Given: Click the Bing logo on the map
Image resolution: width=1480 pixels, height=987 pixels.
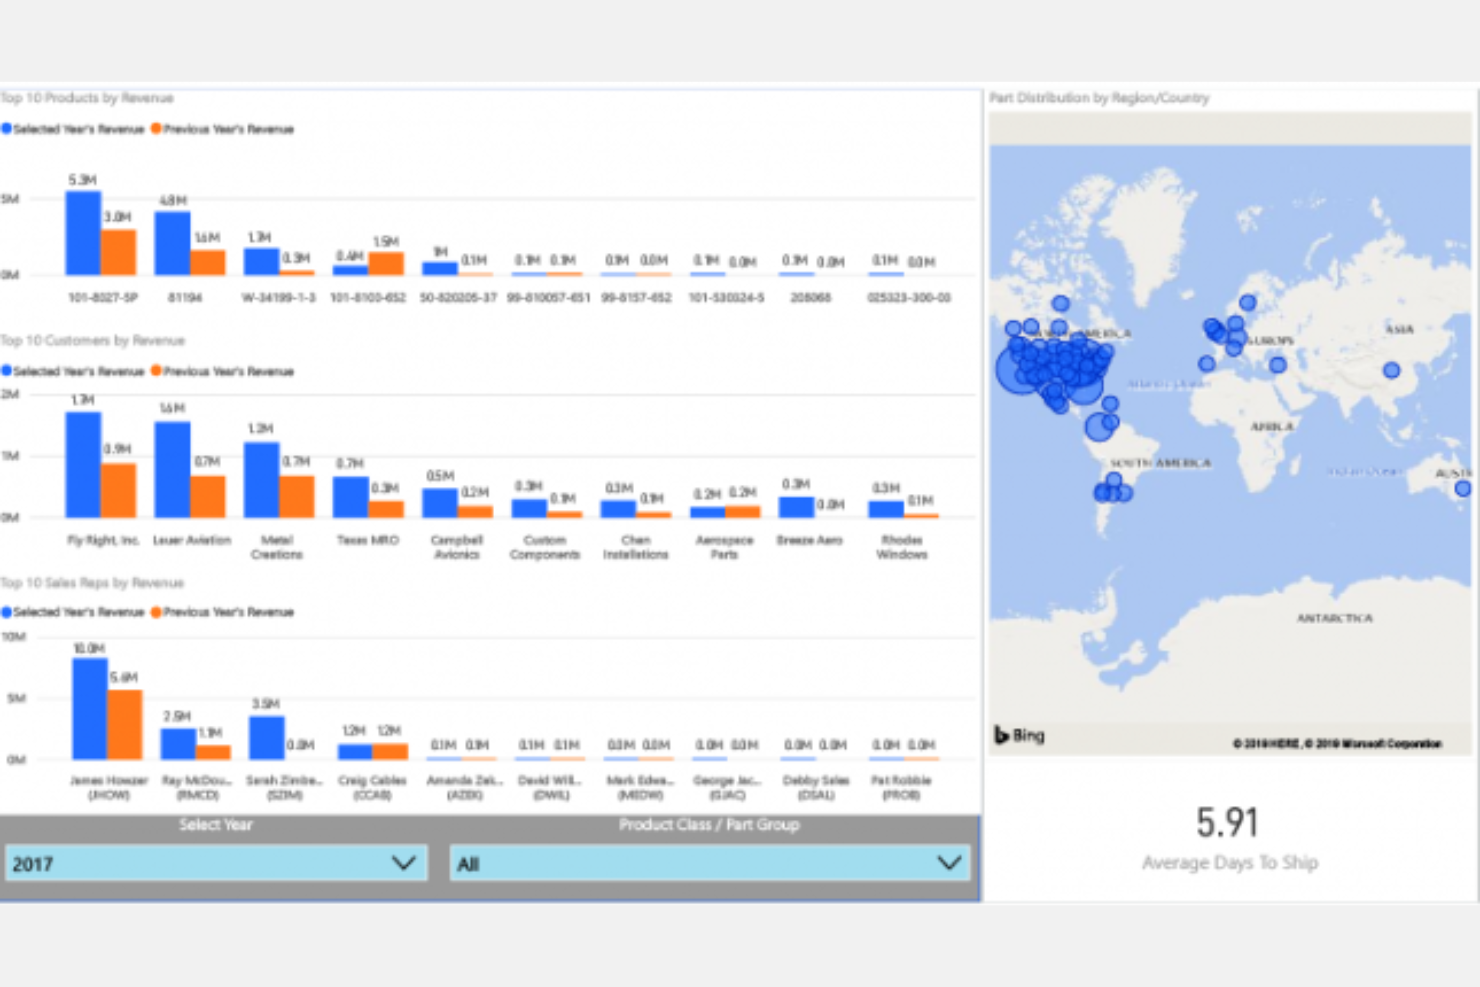Looking at the screenshot, I should click(1018, 735).
